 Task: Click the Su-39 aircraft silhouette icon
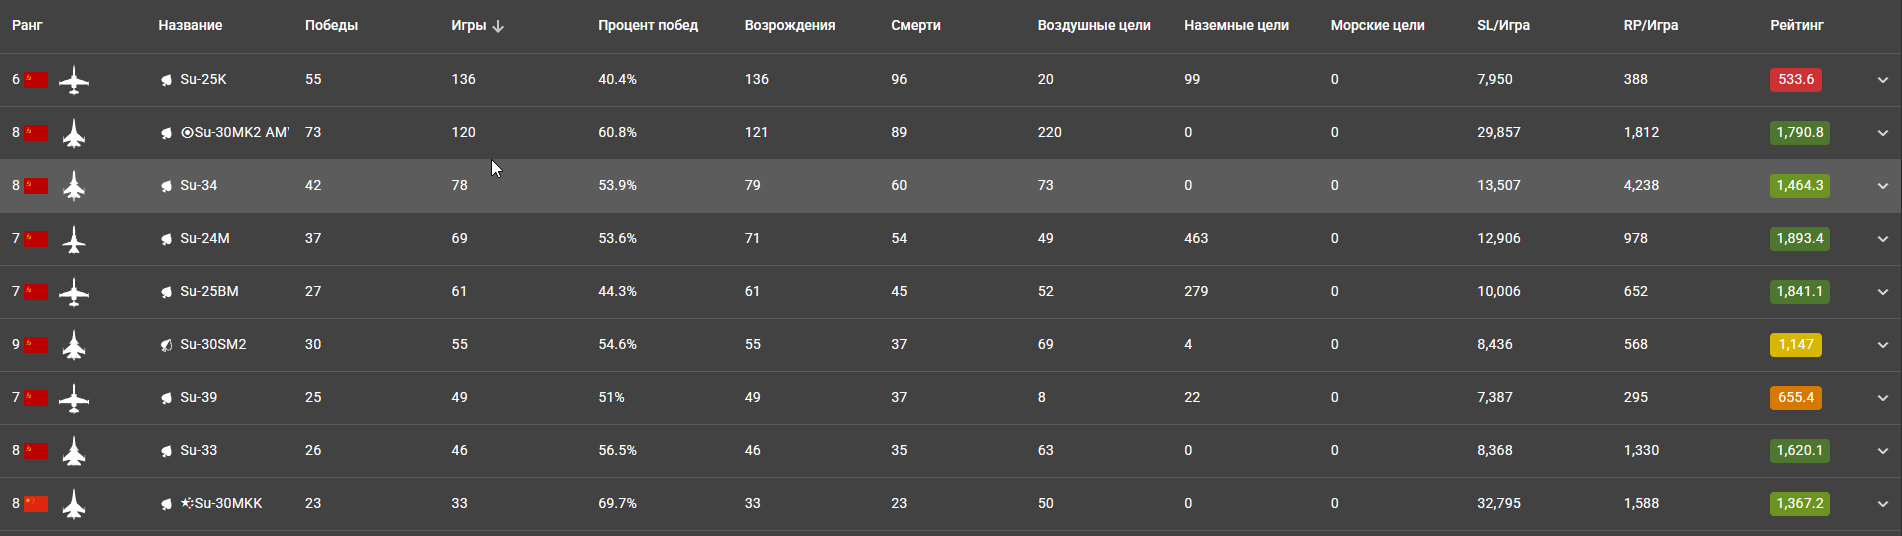74,398
